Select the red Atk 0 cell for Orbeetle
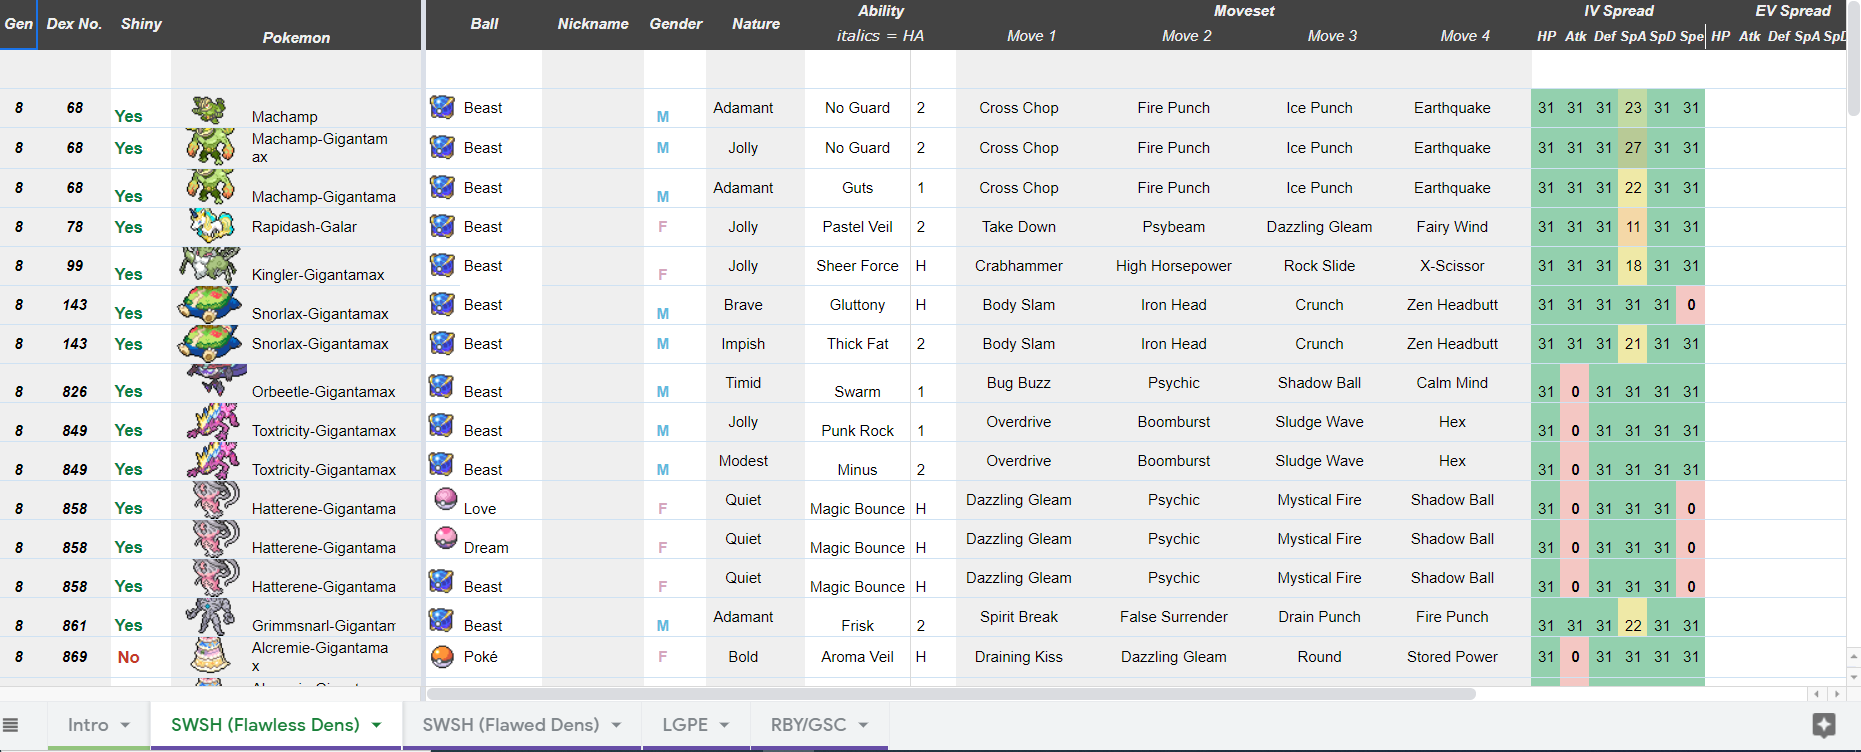The height and width of the screenshot is (752, 1861). click(x=1575, y=383)
